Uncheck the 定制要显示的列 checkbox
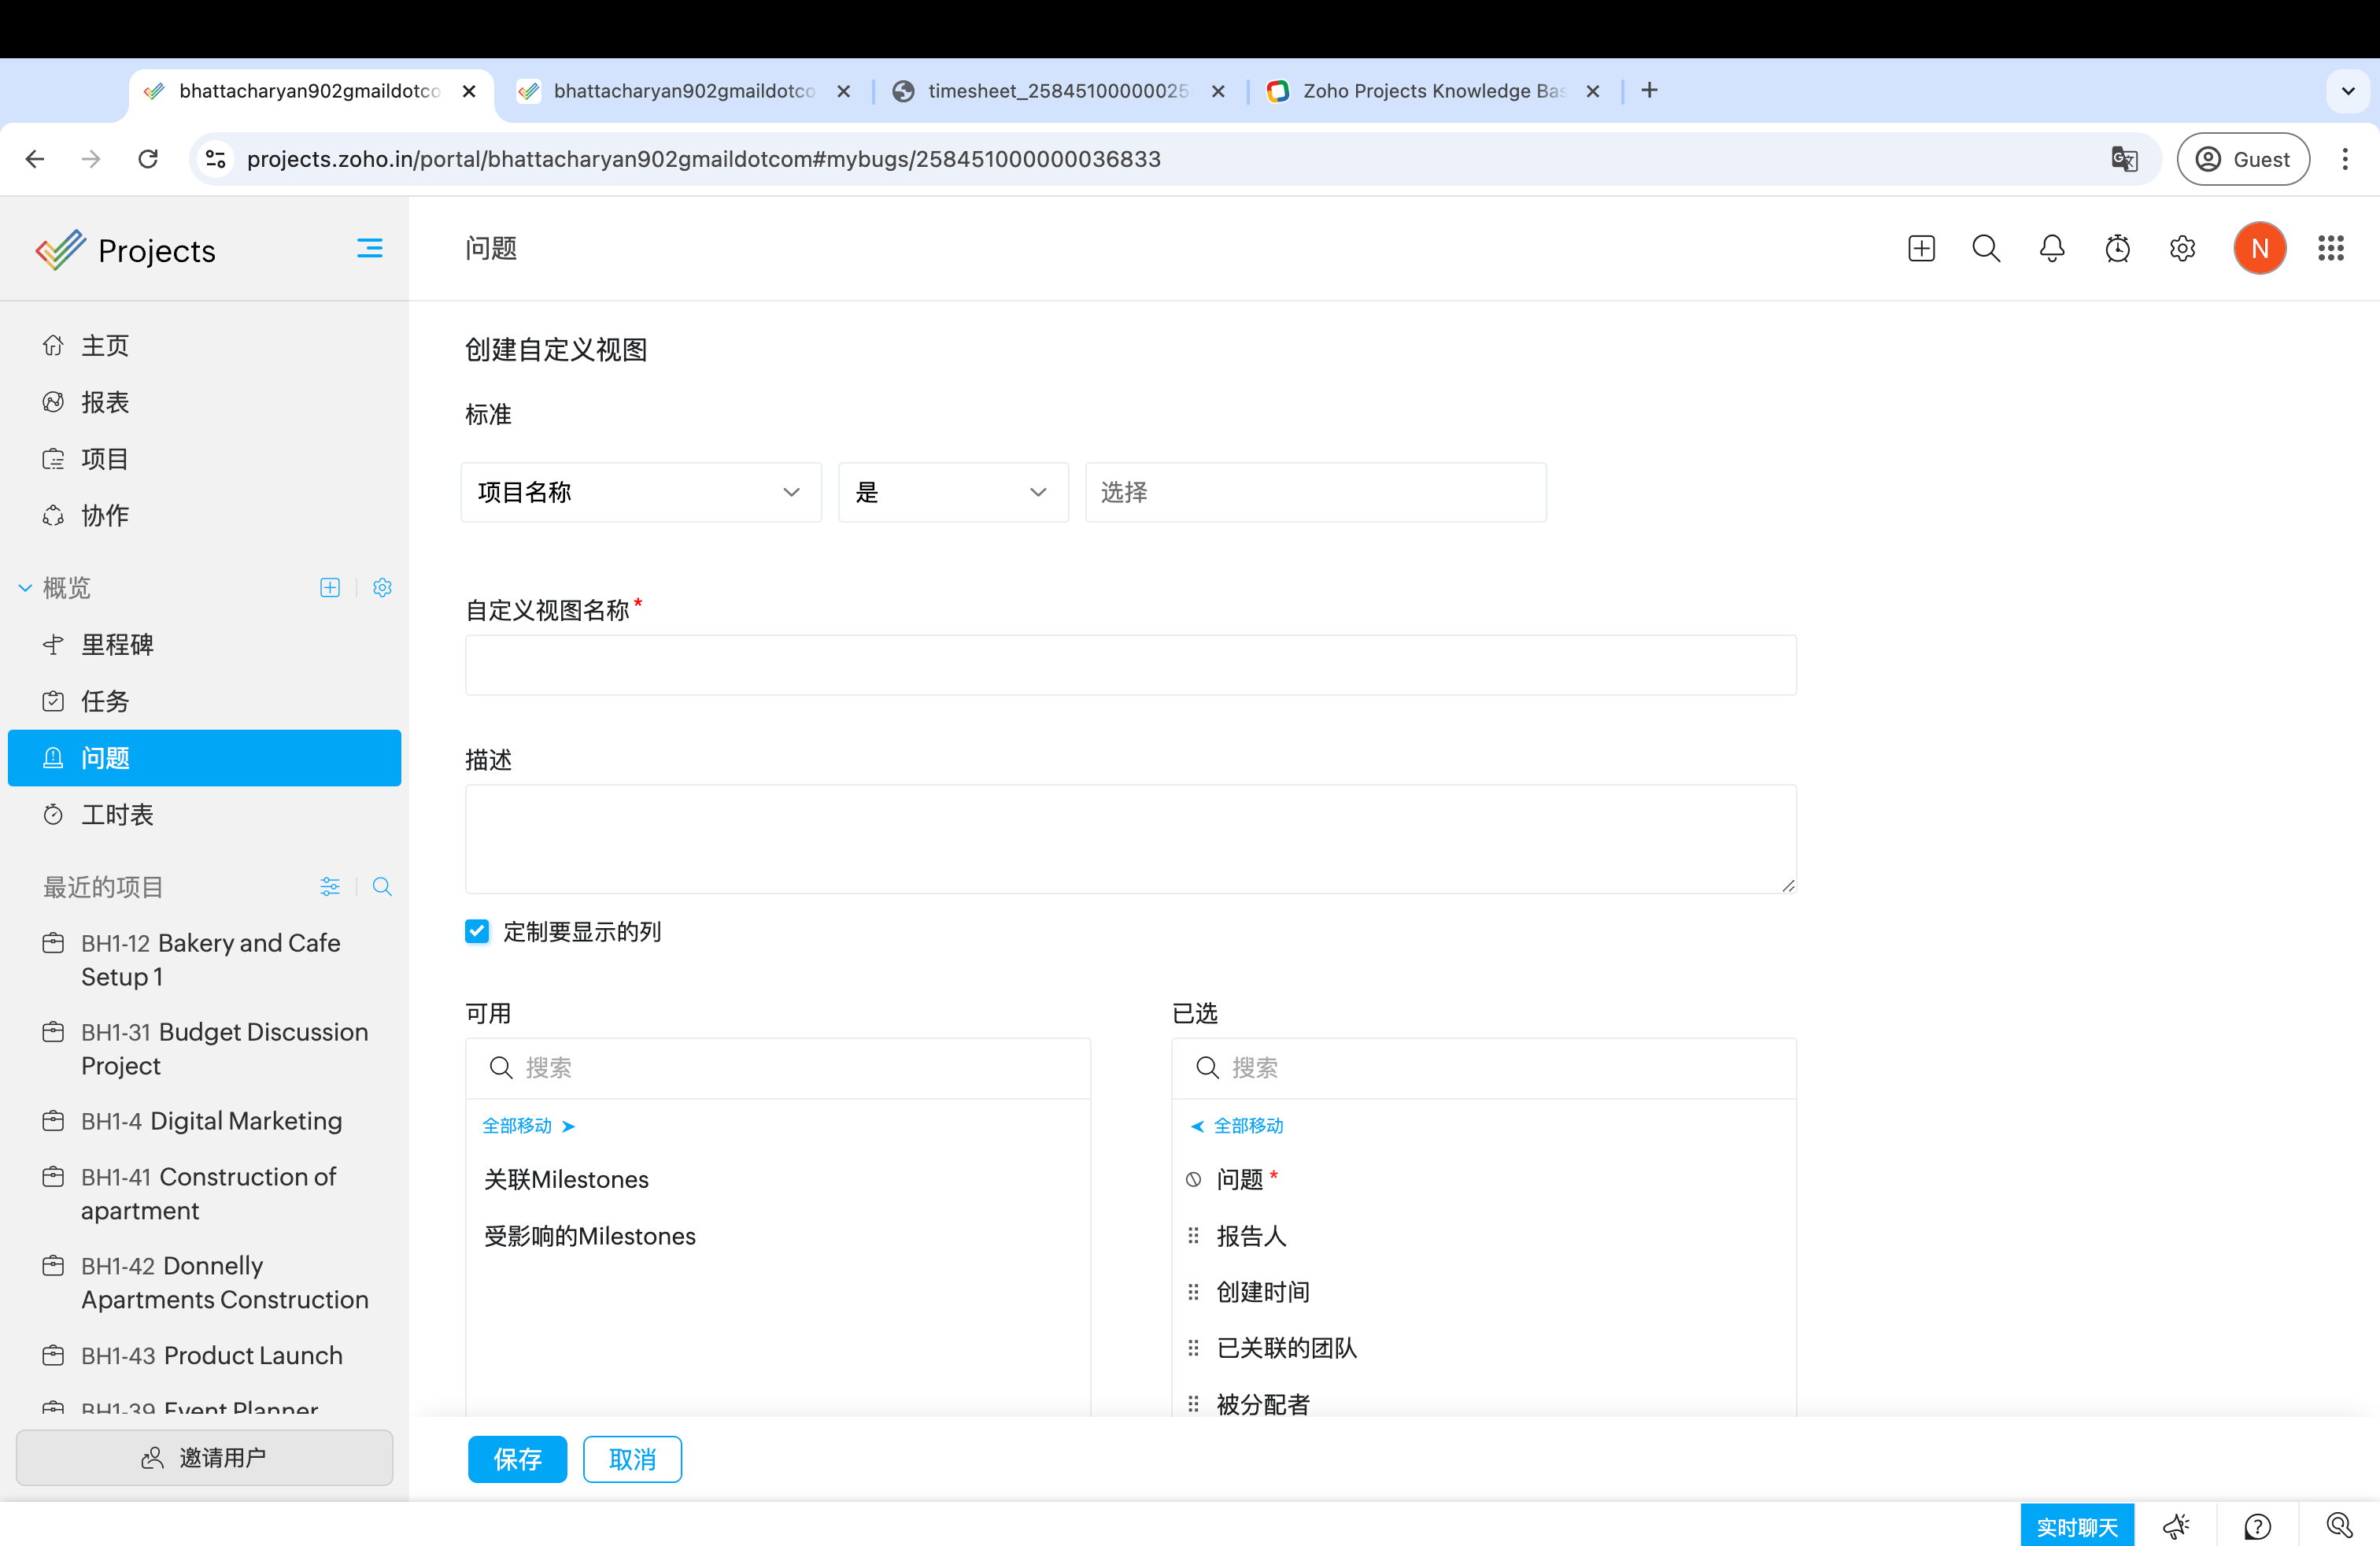Screen dimensions: 2380x1546 tap(477, 931)
